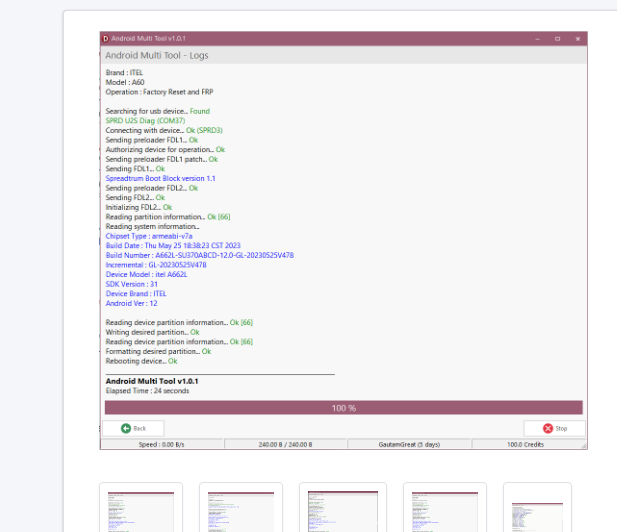Click 'Authorizing device for operation' log line
The height and width of the screenshot is (532, 617).
pos(165,150)
